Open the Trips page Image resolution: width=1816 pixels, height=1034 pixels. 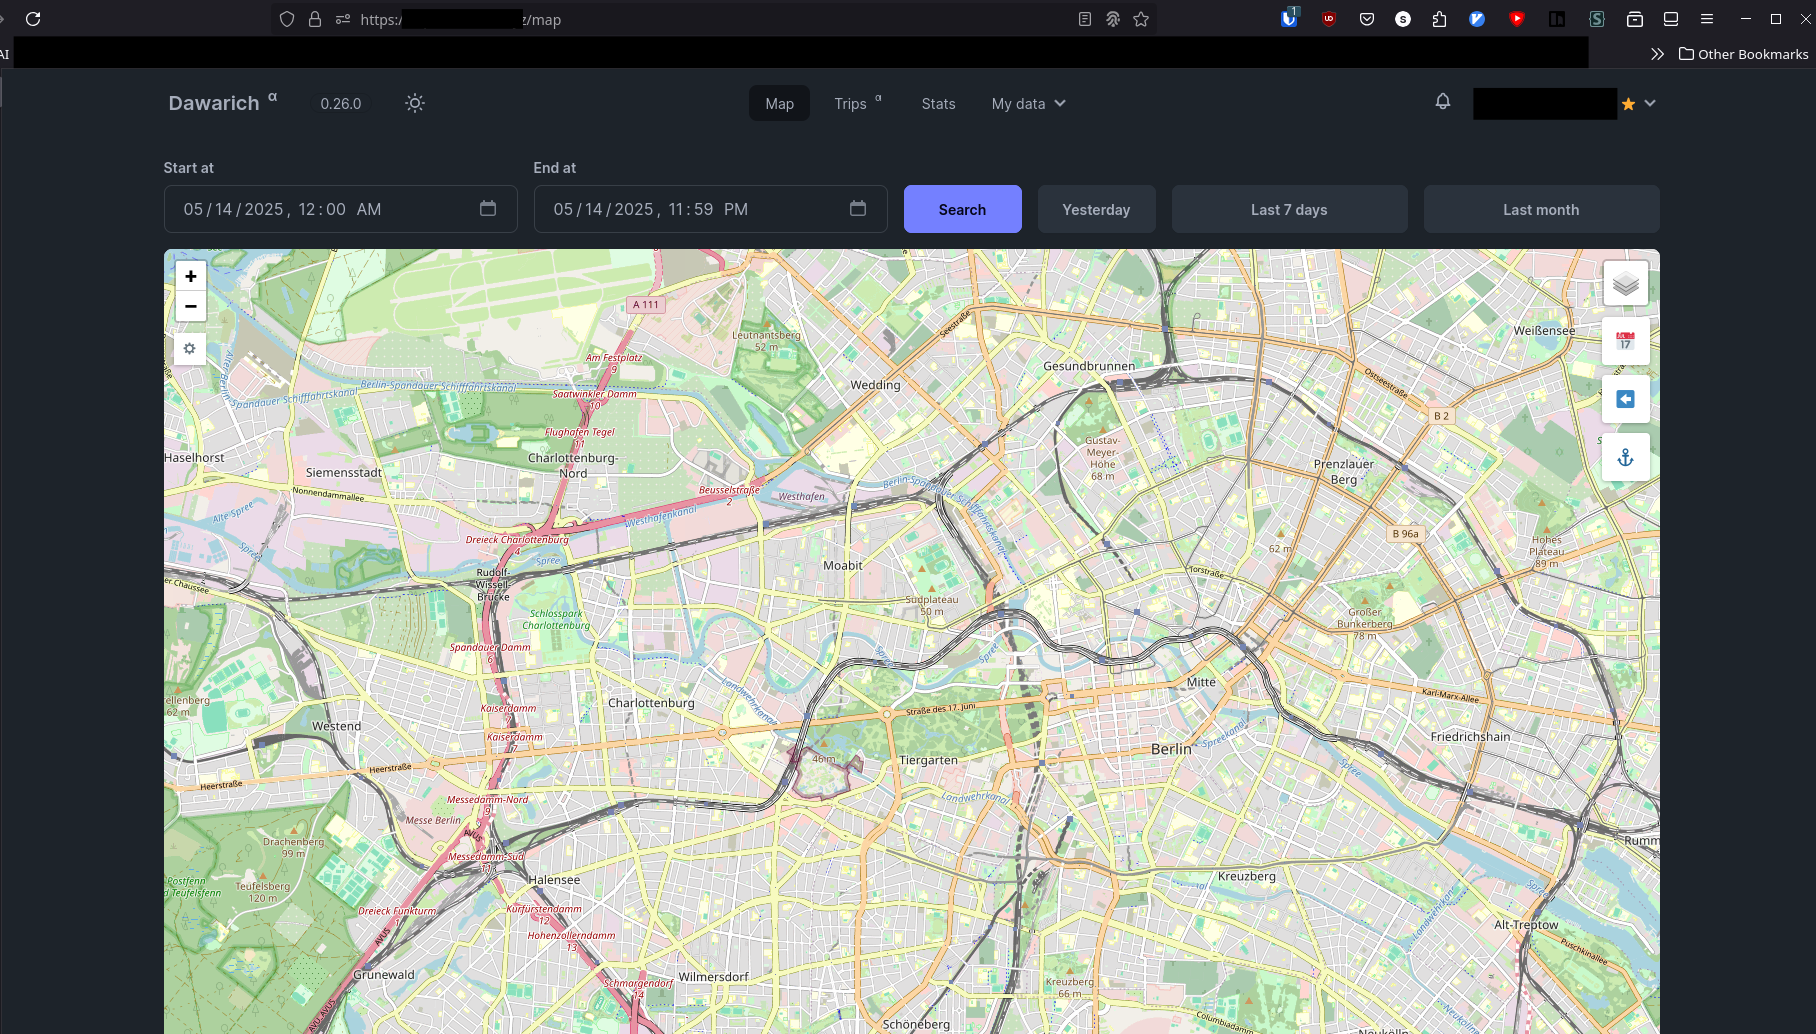pyautogui.click(x=858, y=104)
